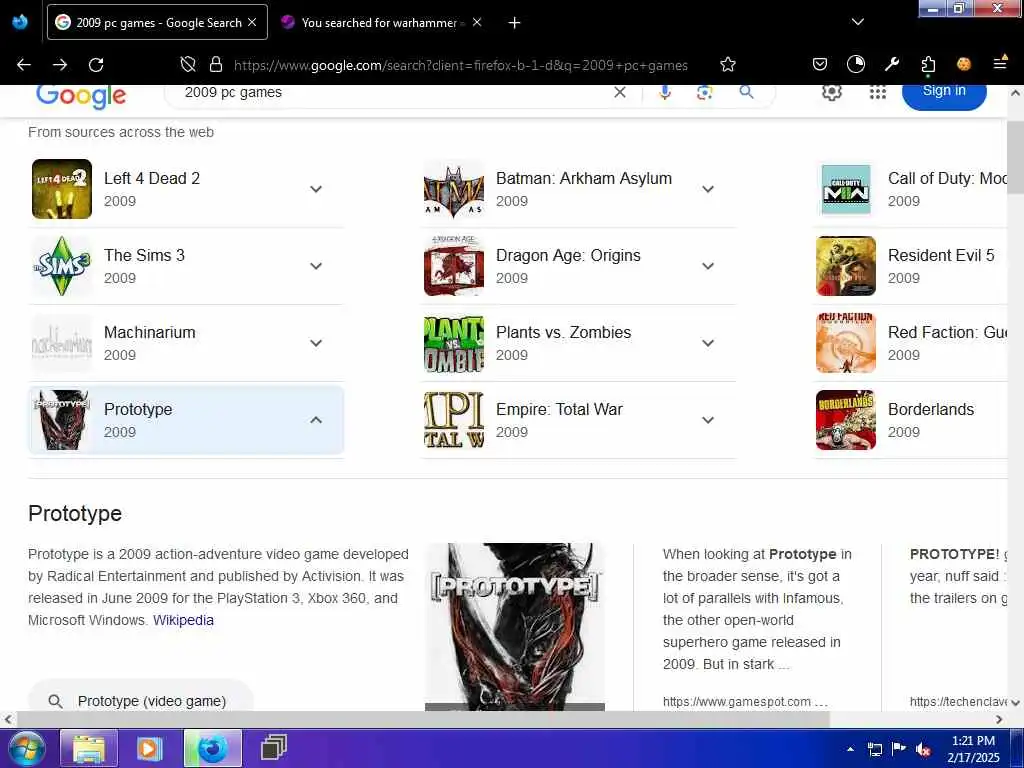Open the circular toolbar extension icon
This screenshot has width=1024, height=768.
coord(856,64)
